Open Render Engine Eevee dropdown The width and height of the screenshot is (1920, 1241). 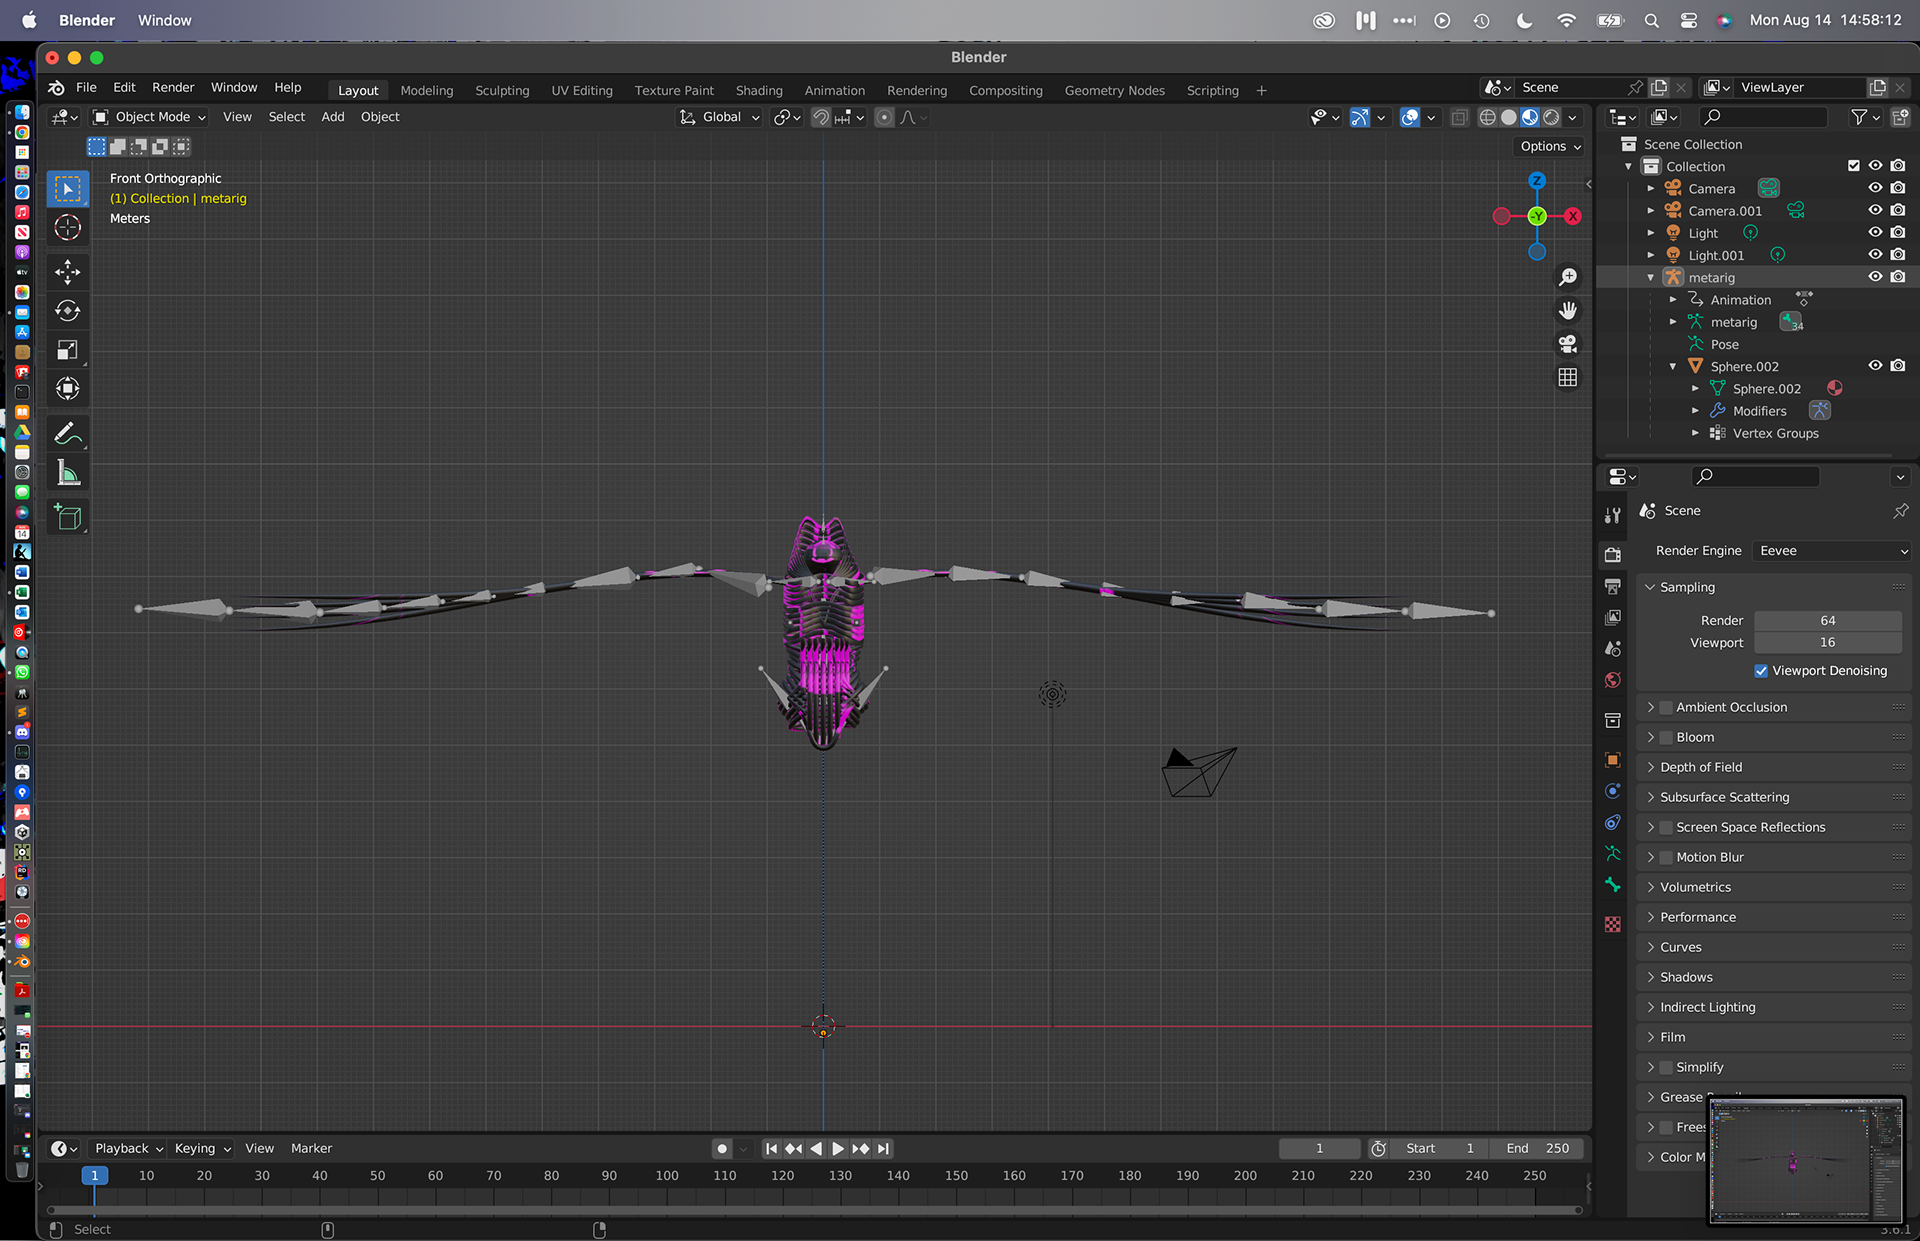point(1832,551)
